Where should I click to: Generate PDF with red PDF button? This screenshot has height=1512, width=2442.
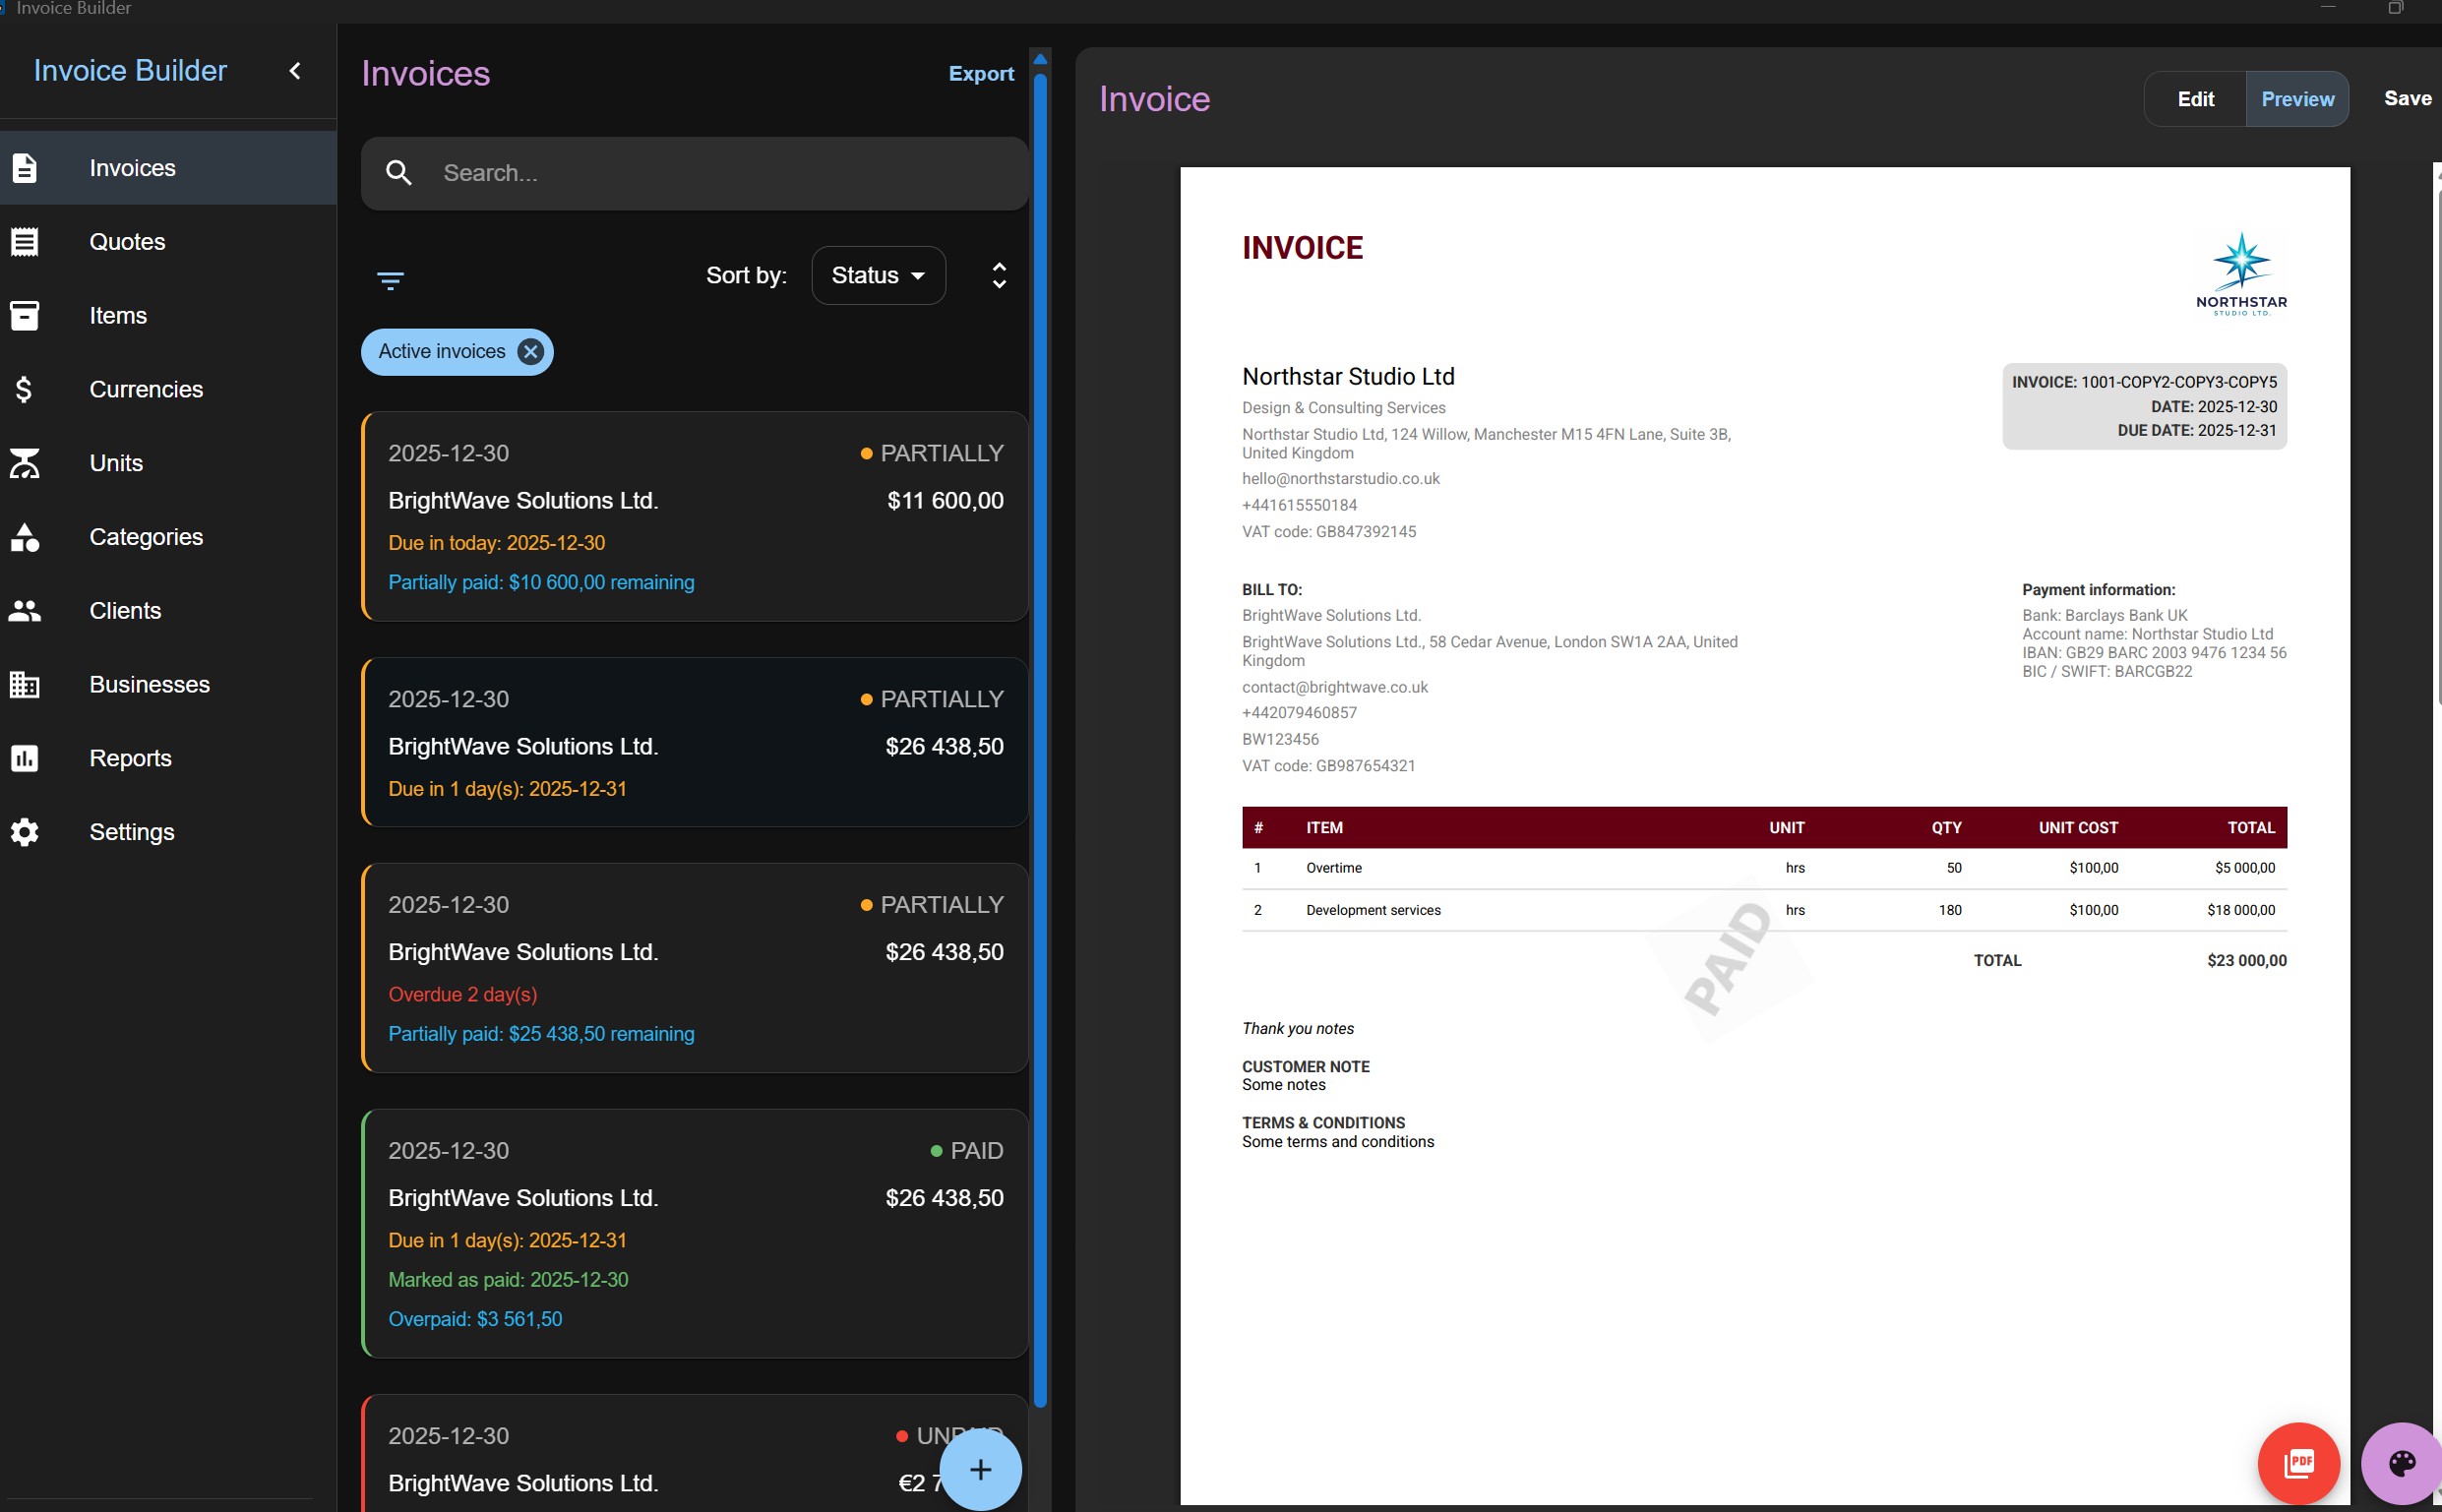[2298, 1464]
